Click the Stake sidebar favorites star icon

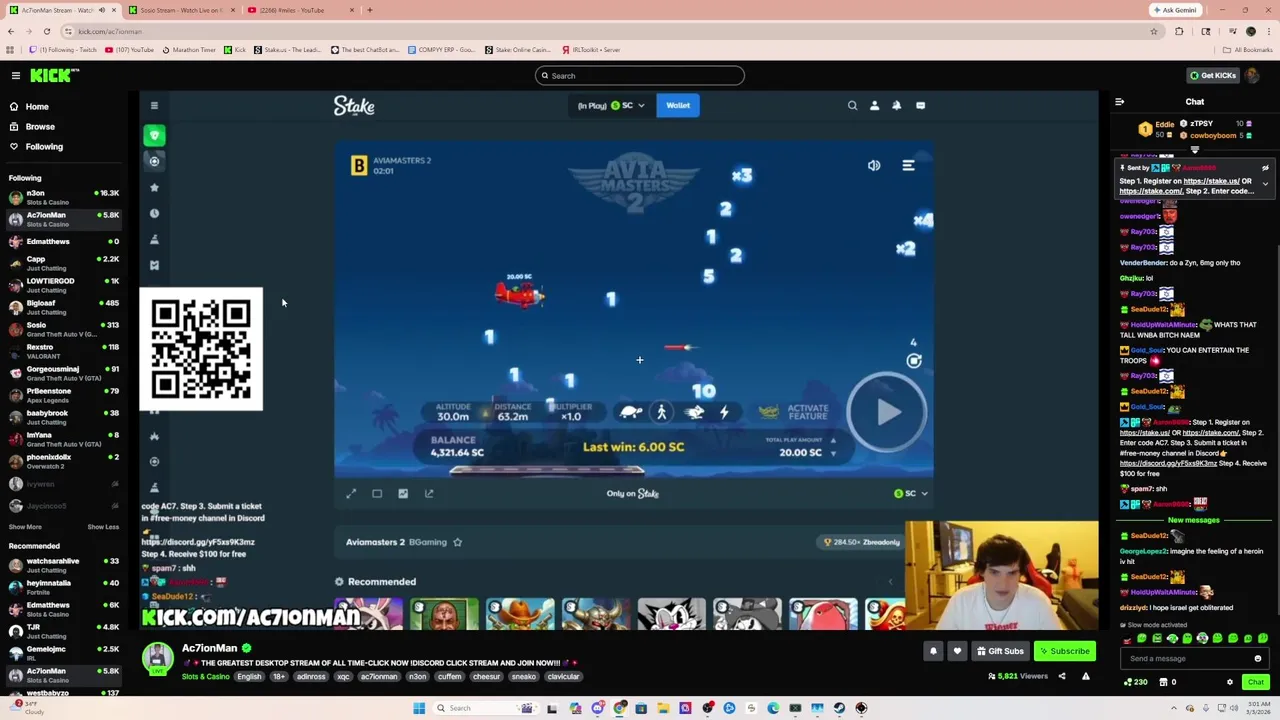pyautogui.click(x=154, y=187)
